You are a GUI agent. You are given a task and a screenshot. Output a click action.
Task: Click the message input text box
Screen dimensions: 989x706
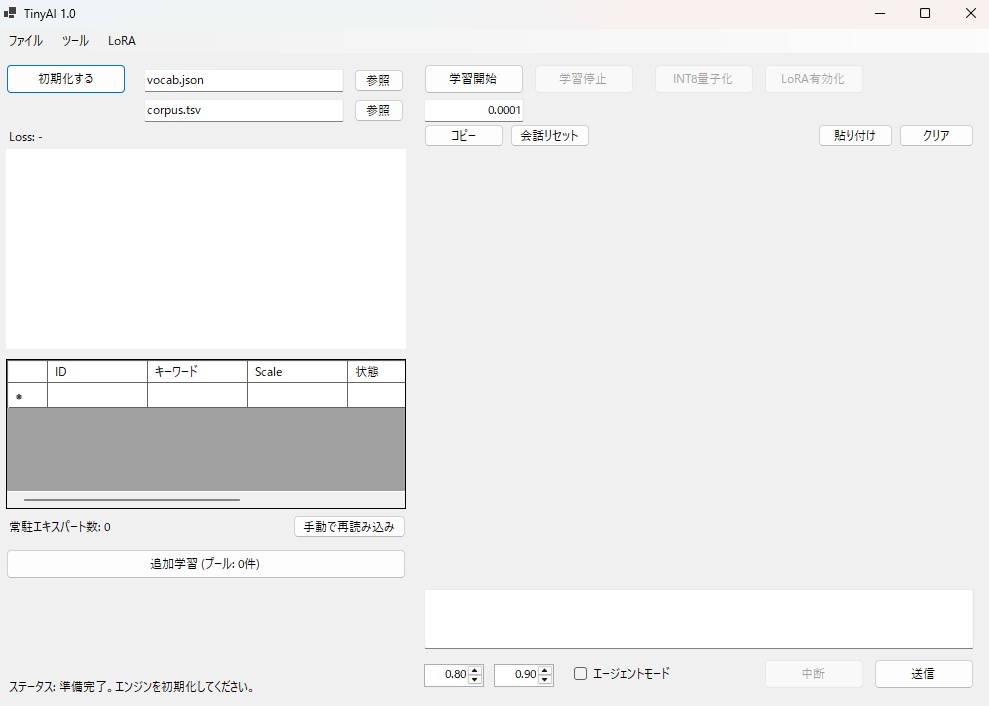click(699, 619)
